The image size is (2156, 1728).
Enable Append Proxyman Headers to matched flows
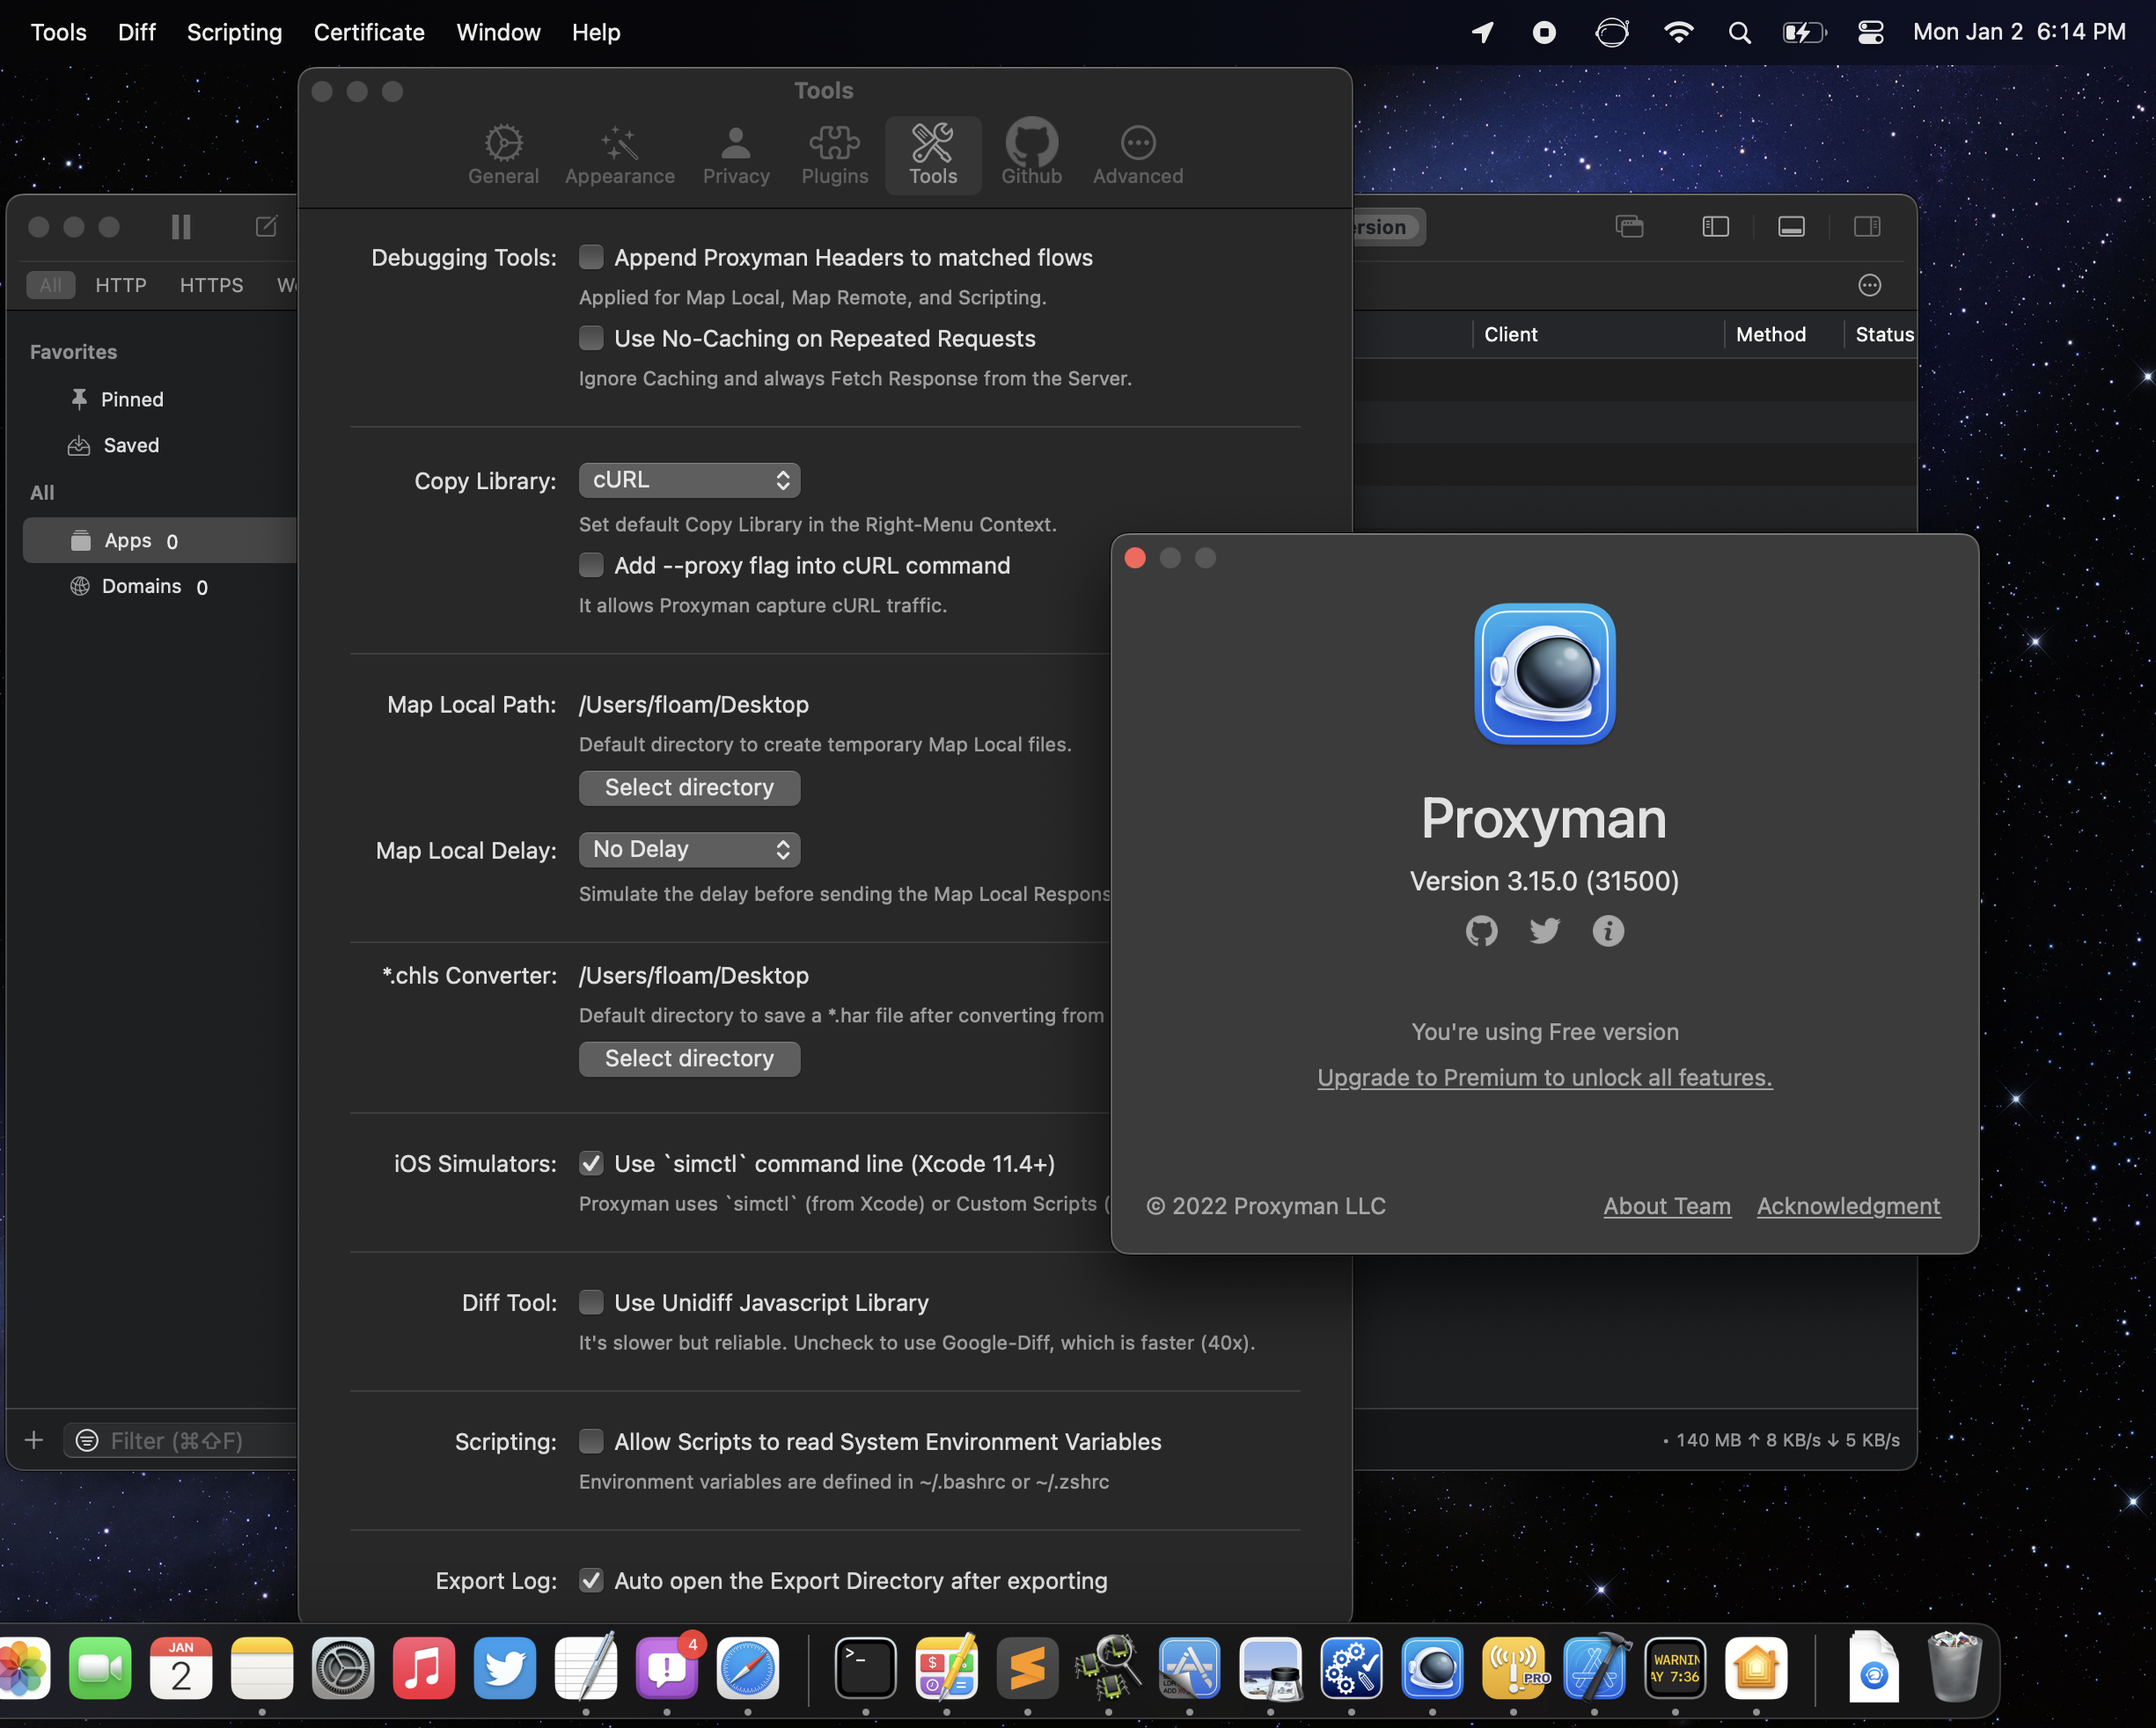coord(591,257)
